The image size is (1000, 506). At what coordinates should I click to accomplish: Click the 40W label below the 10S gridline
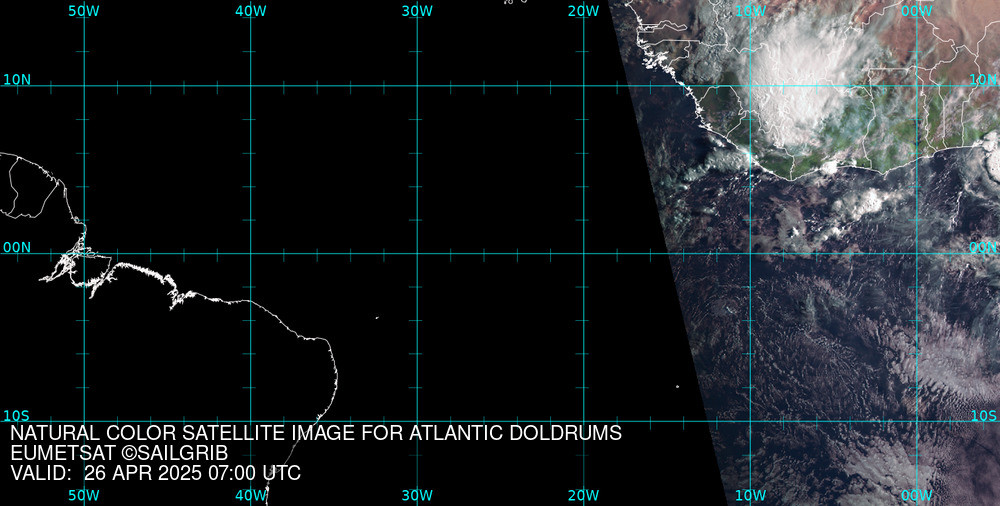pyautogui.click(x=251, y=496)
